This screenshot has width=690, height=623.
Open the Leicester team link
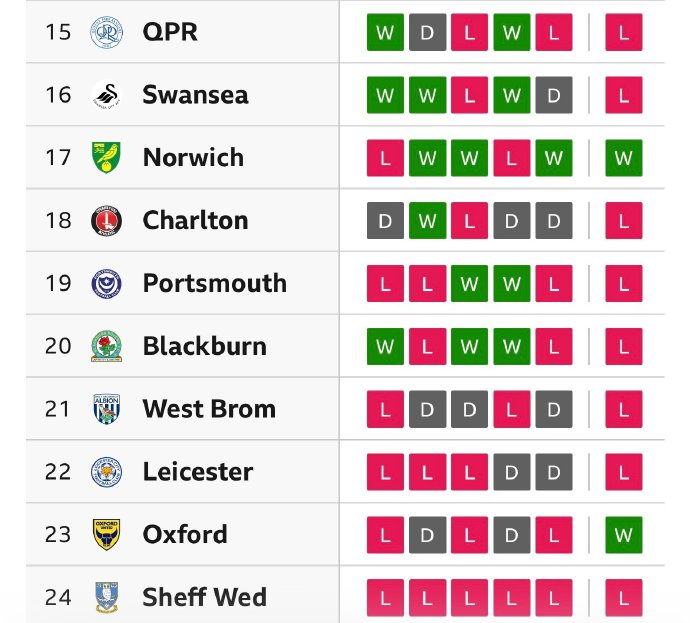click(197, 472)
